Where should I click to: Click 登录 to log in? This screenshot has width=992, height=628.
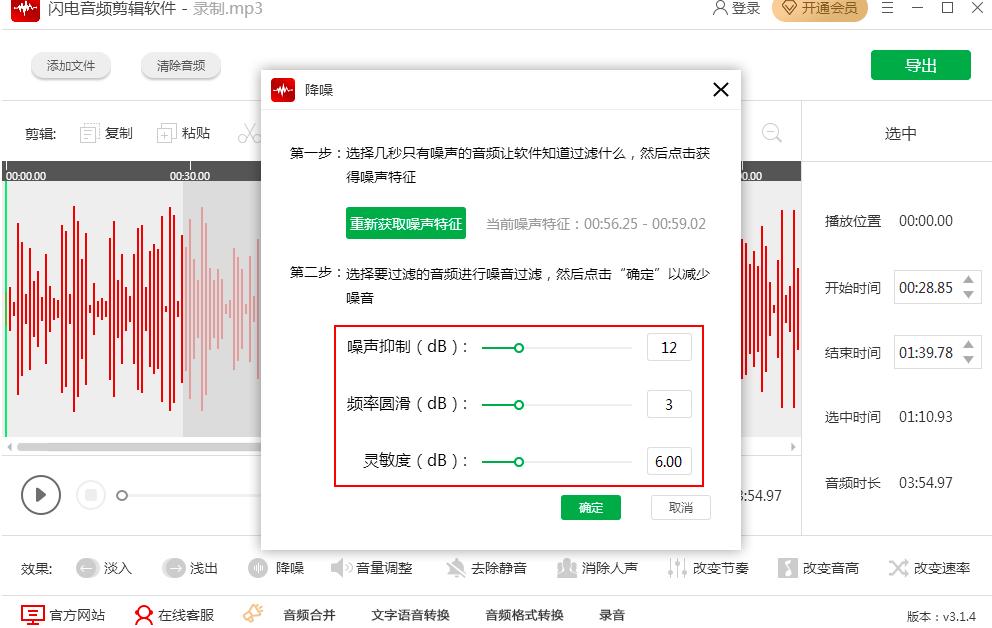pyautogui.click(x=736, y=8)
